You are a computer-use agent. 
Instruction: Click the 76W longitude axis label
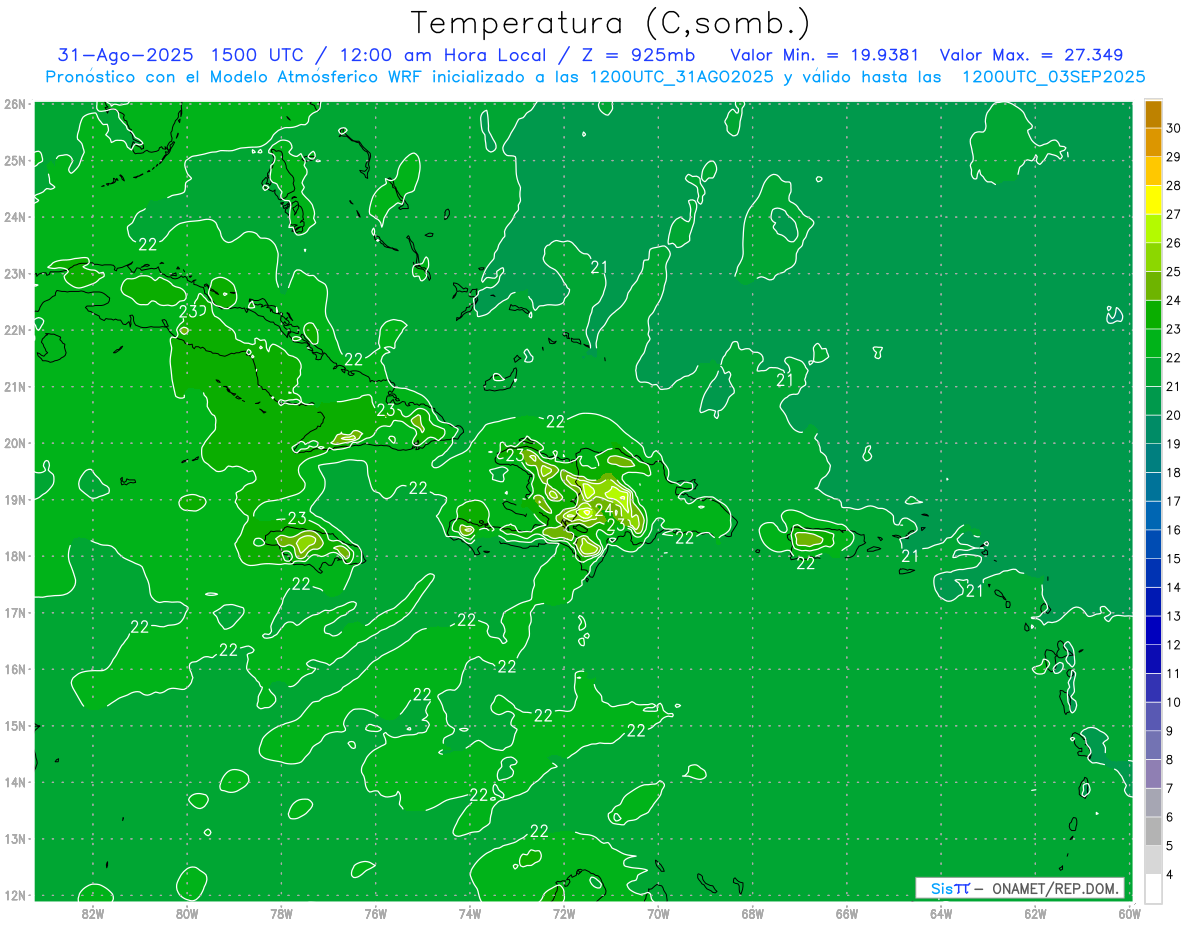(376, 913)
